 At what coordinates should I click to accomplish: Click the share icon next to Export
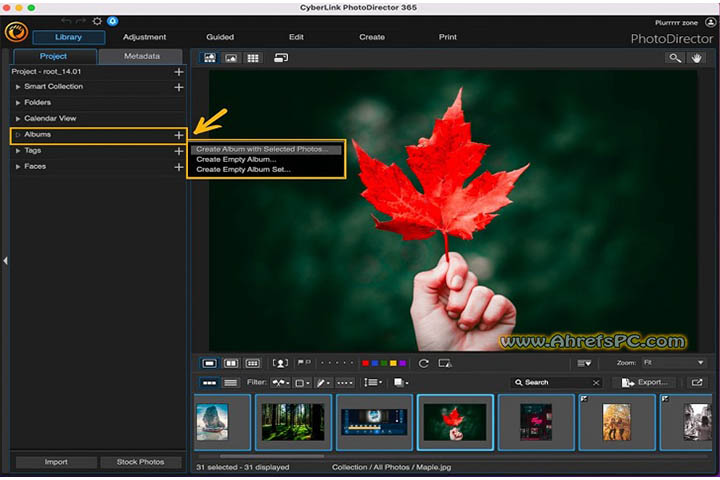697,382
